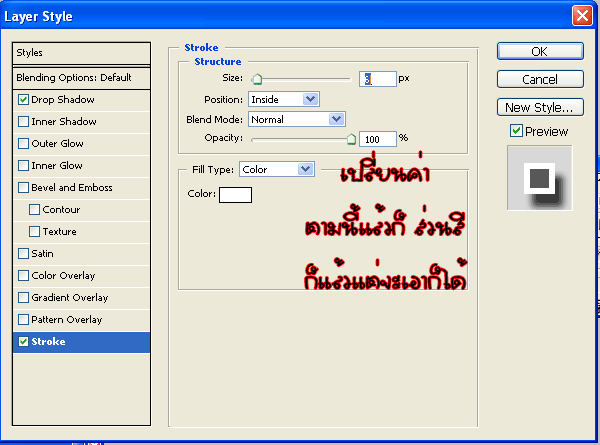600x445 pixels.
Task: Click the Opacity slider track
Action: pos(301,139)
